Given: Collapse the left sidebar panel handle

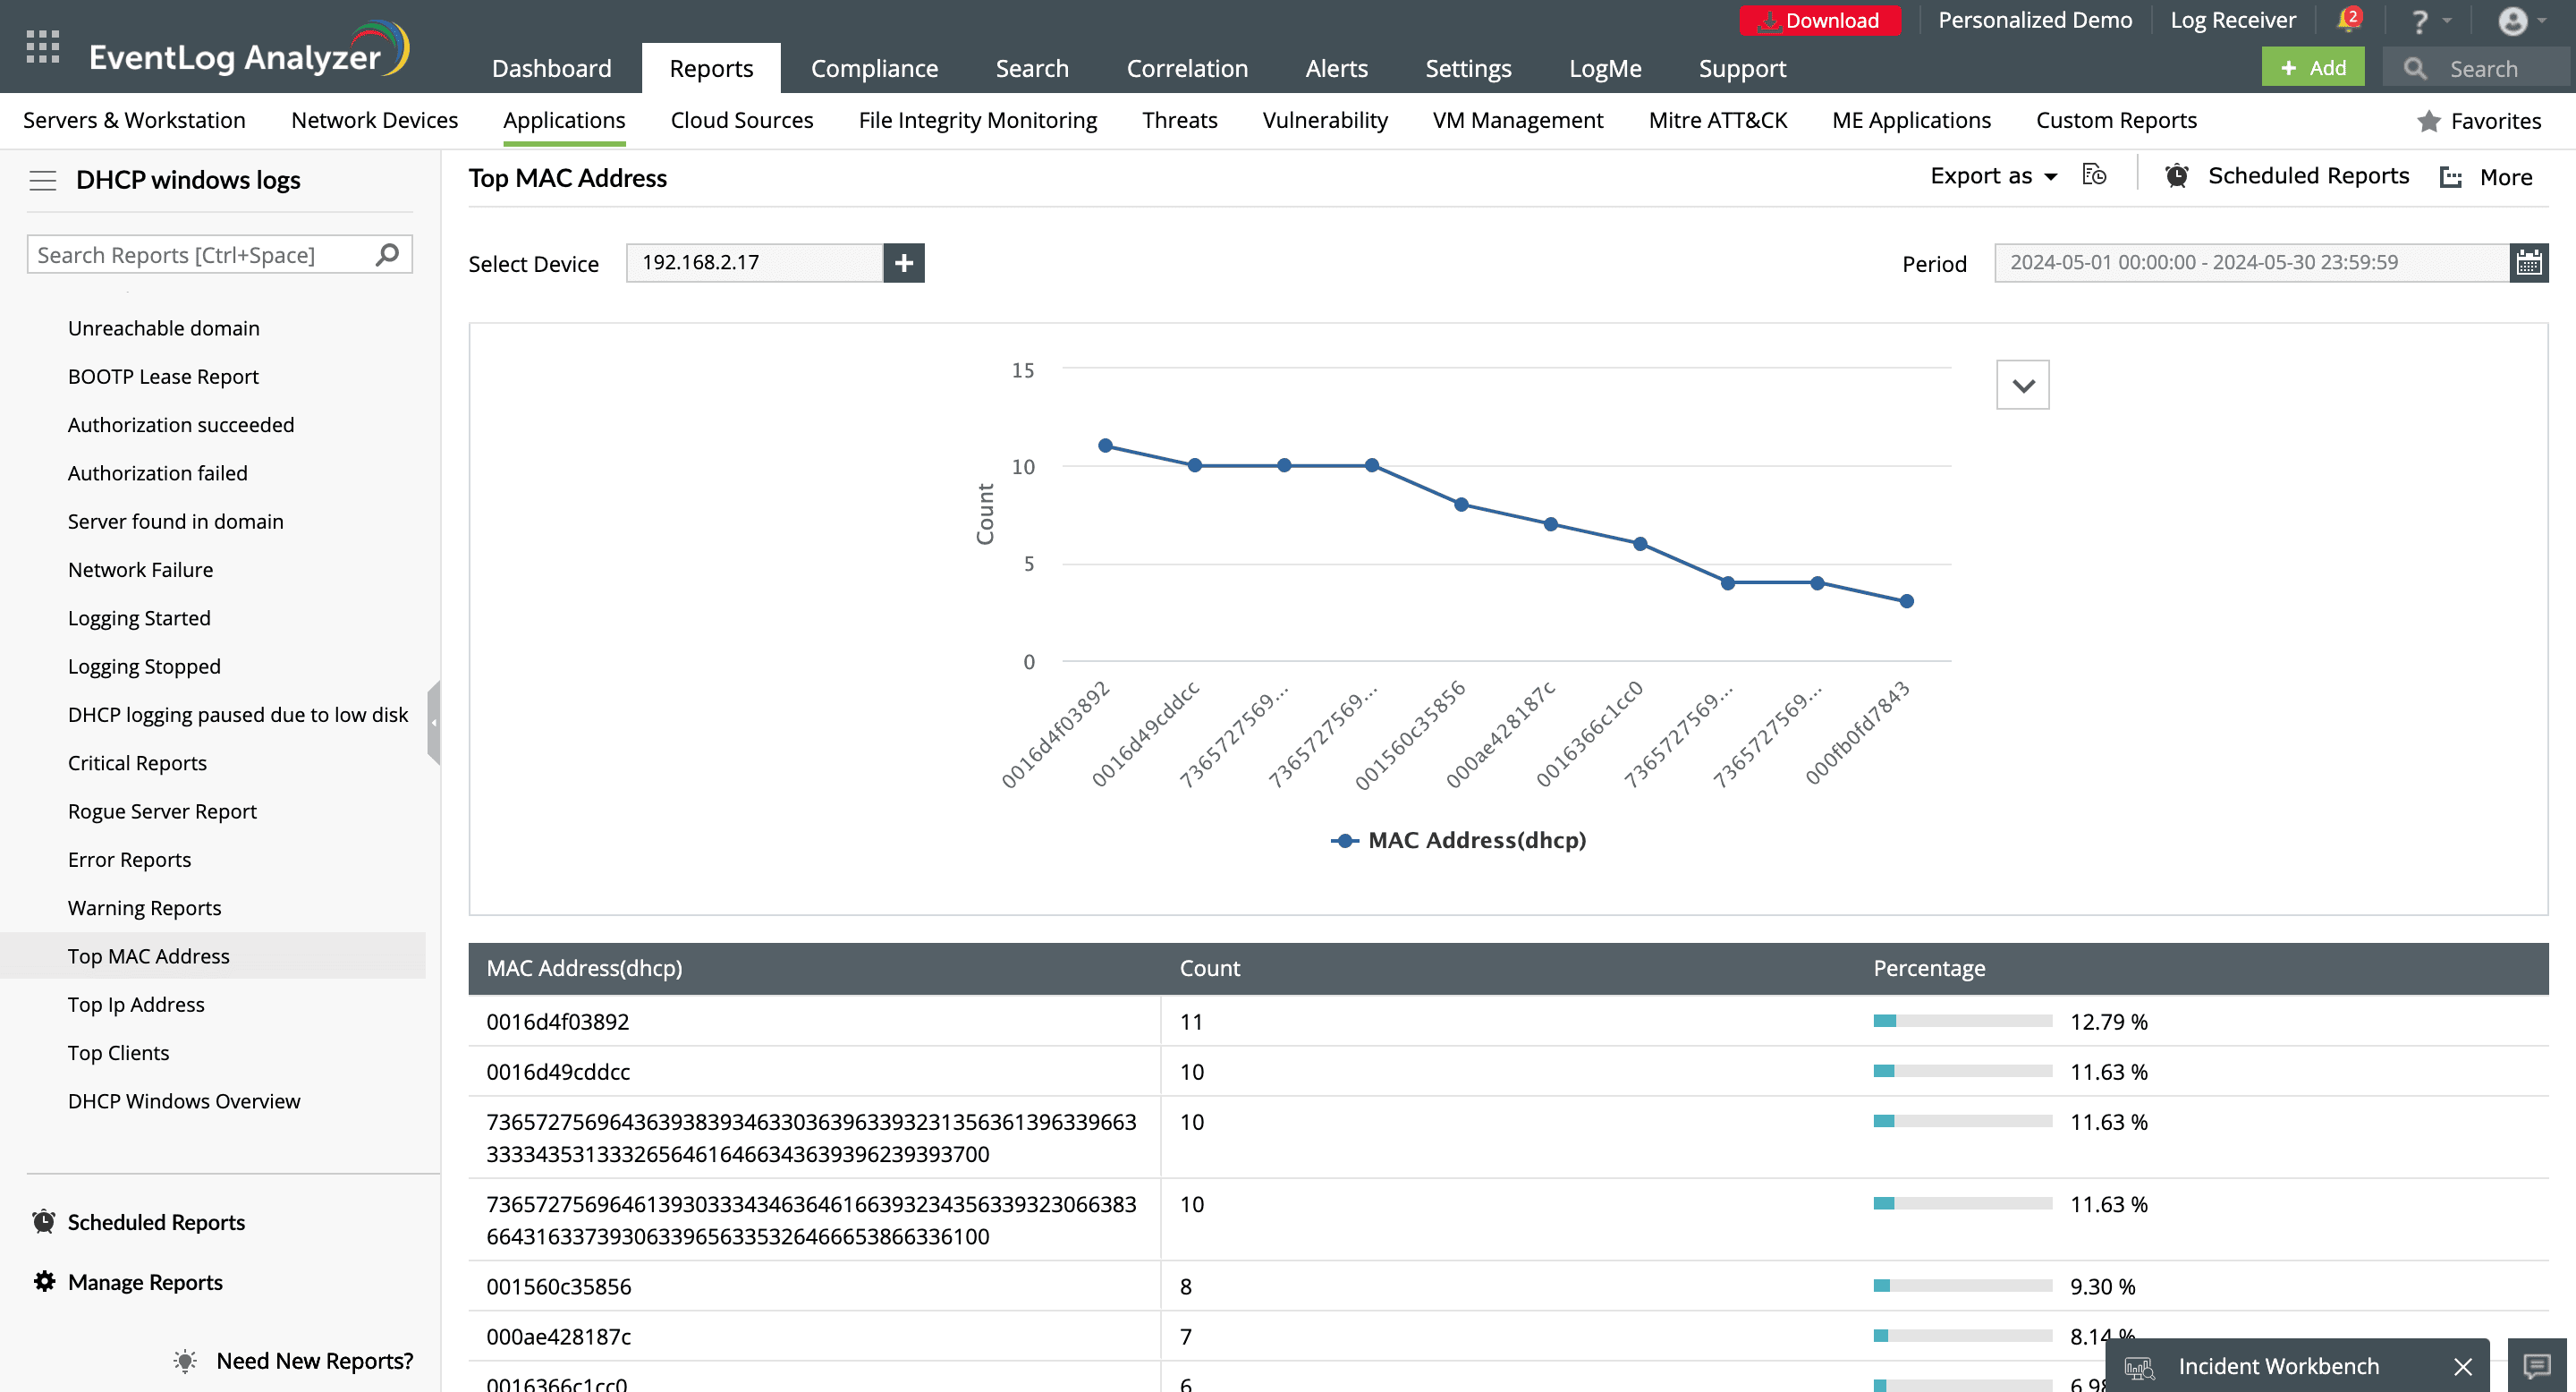Looking at the screenshot, I should [x=433, y=722].
